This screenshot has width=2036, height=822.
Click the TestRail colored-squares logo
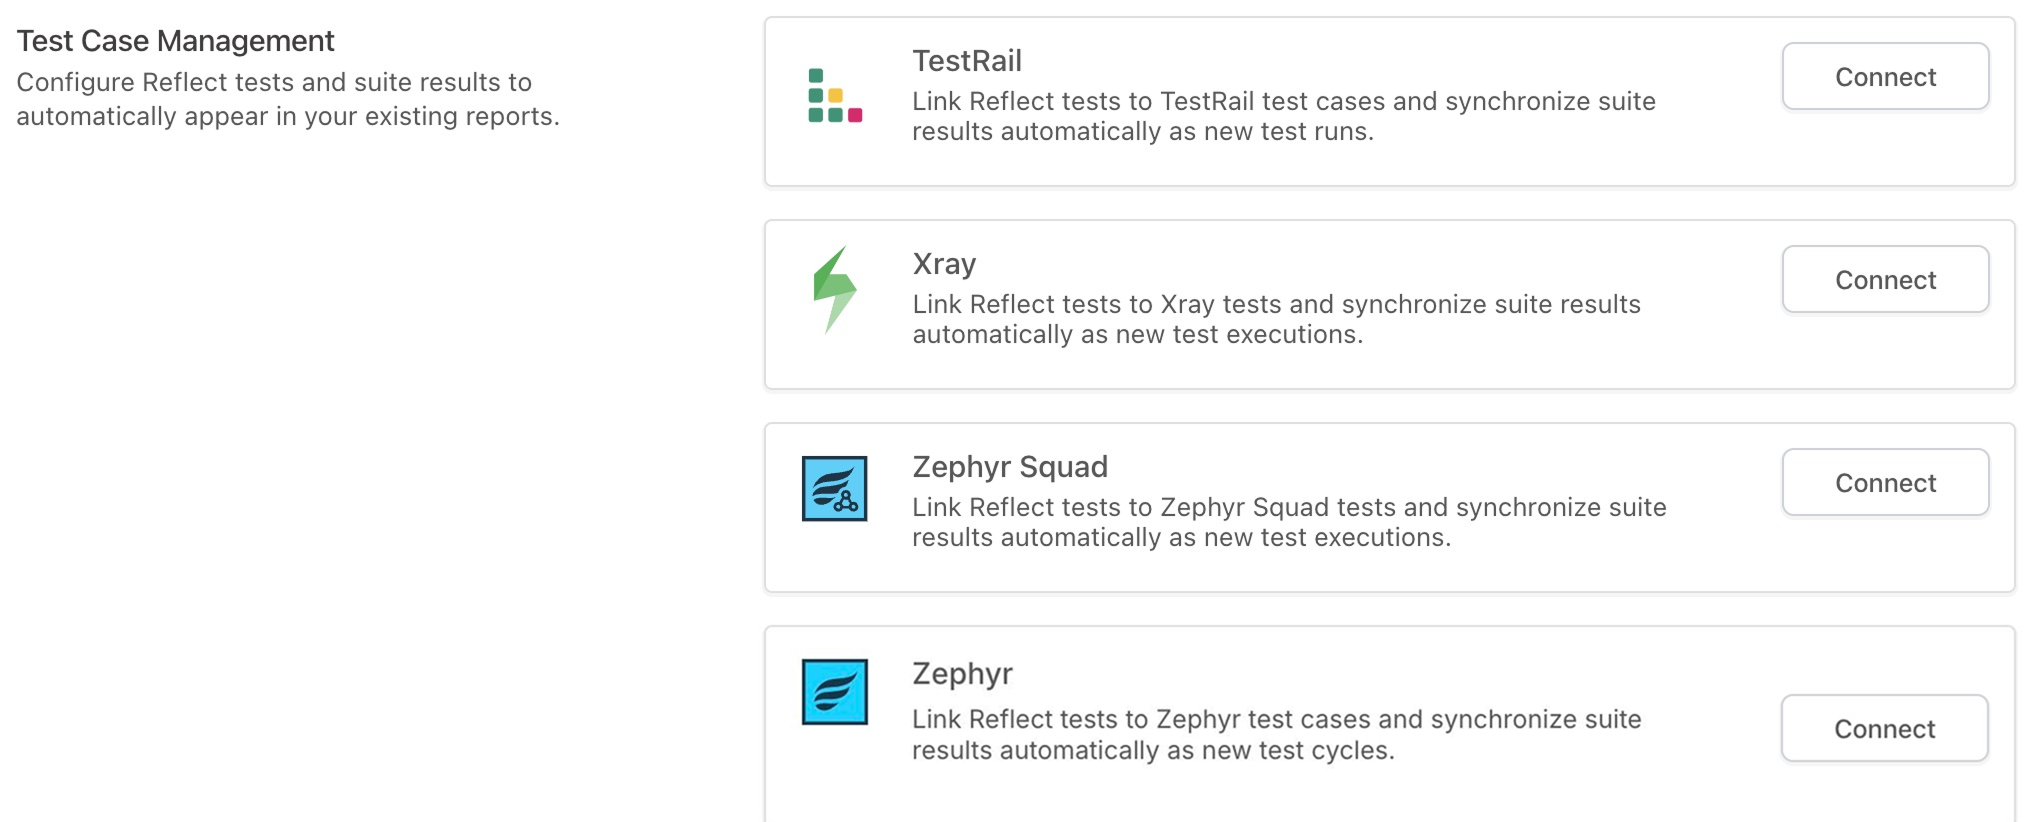pos(833,96)
